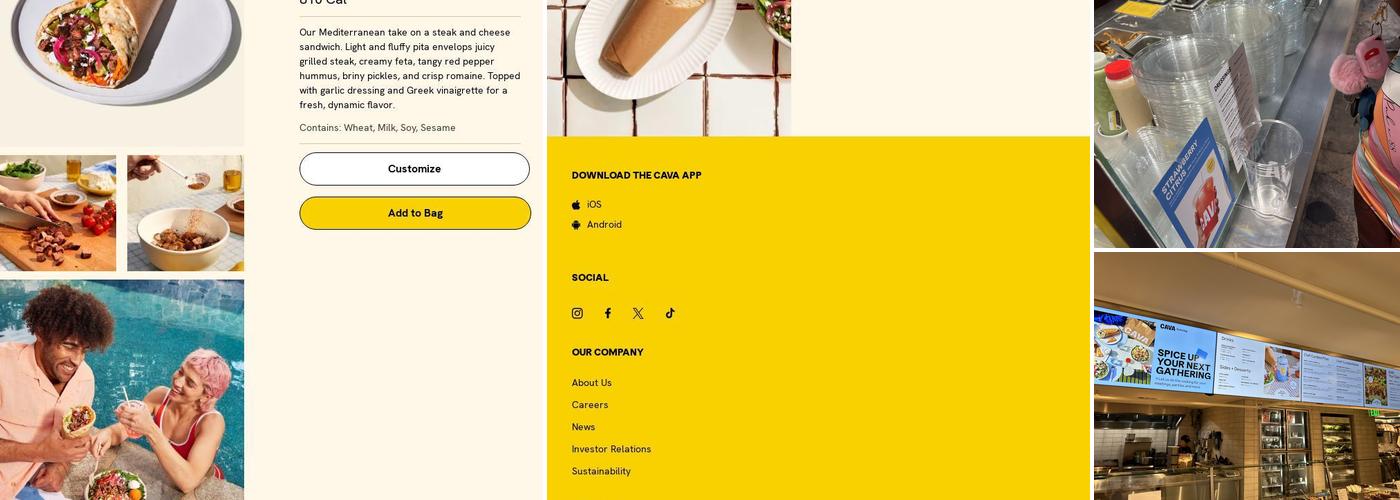Click the Apple logo next to iOS
This screenshot has width=1400, height=500.
576,205
